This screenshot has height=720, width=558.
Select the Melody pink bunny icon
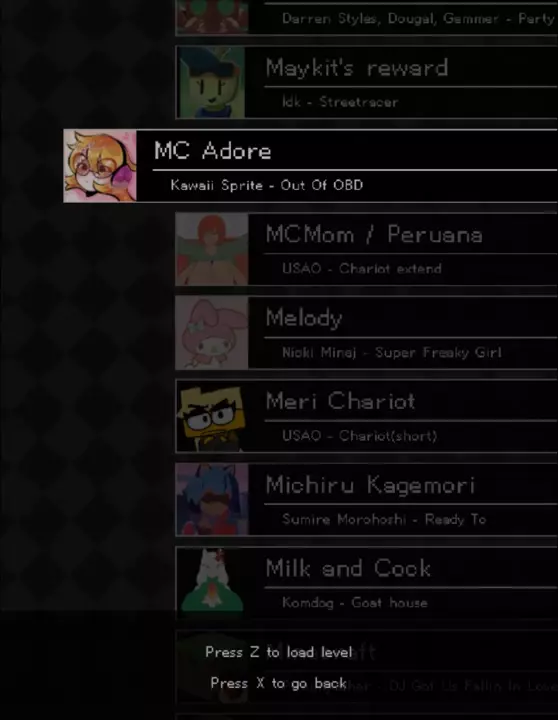click(x=212, y=332)
